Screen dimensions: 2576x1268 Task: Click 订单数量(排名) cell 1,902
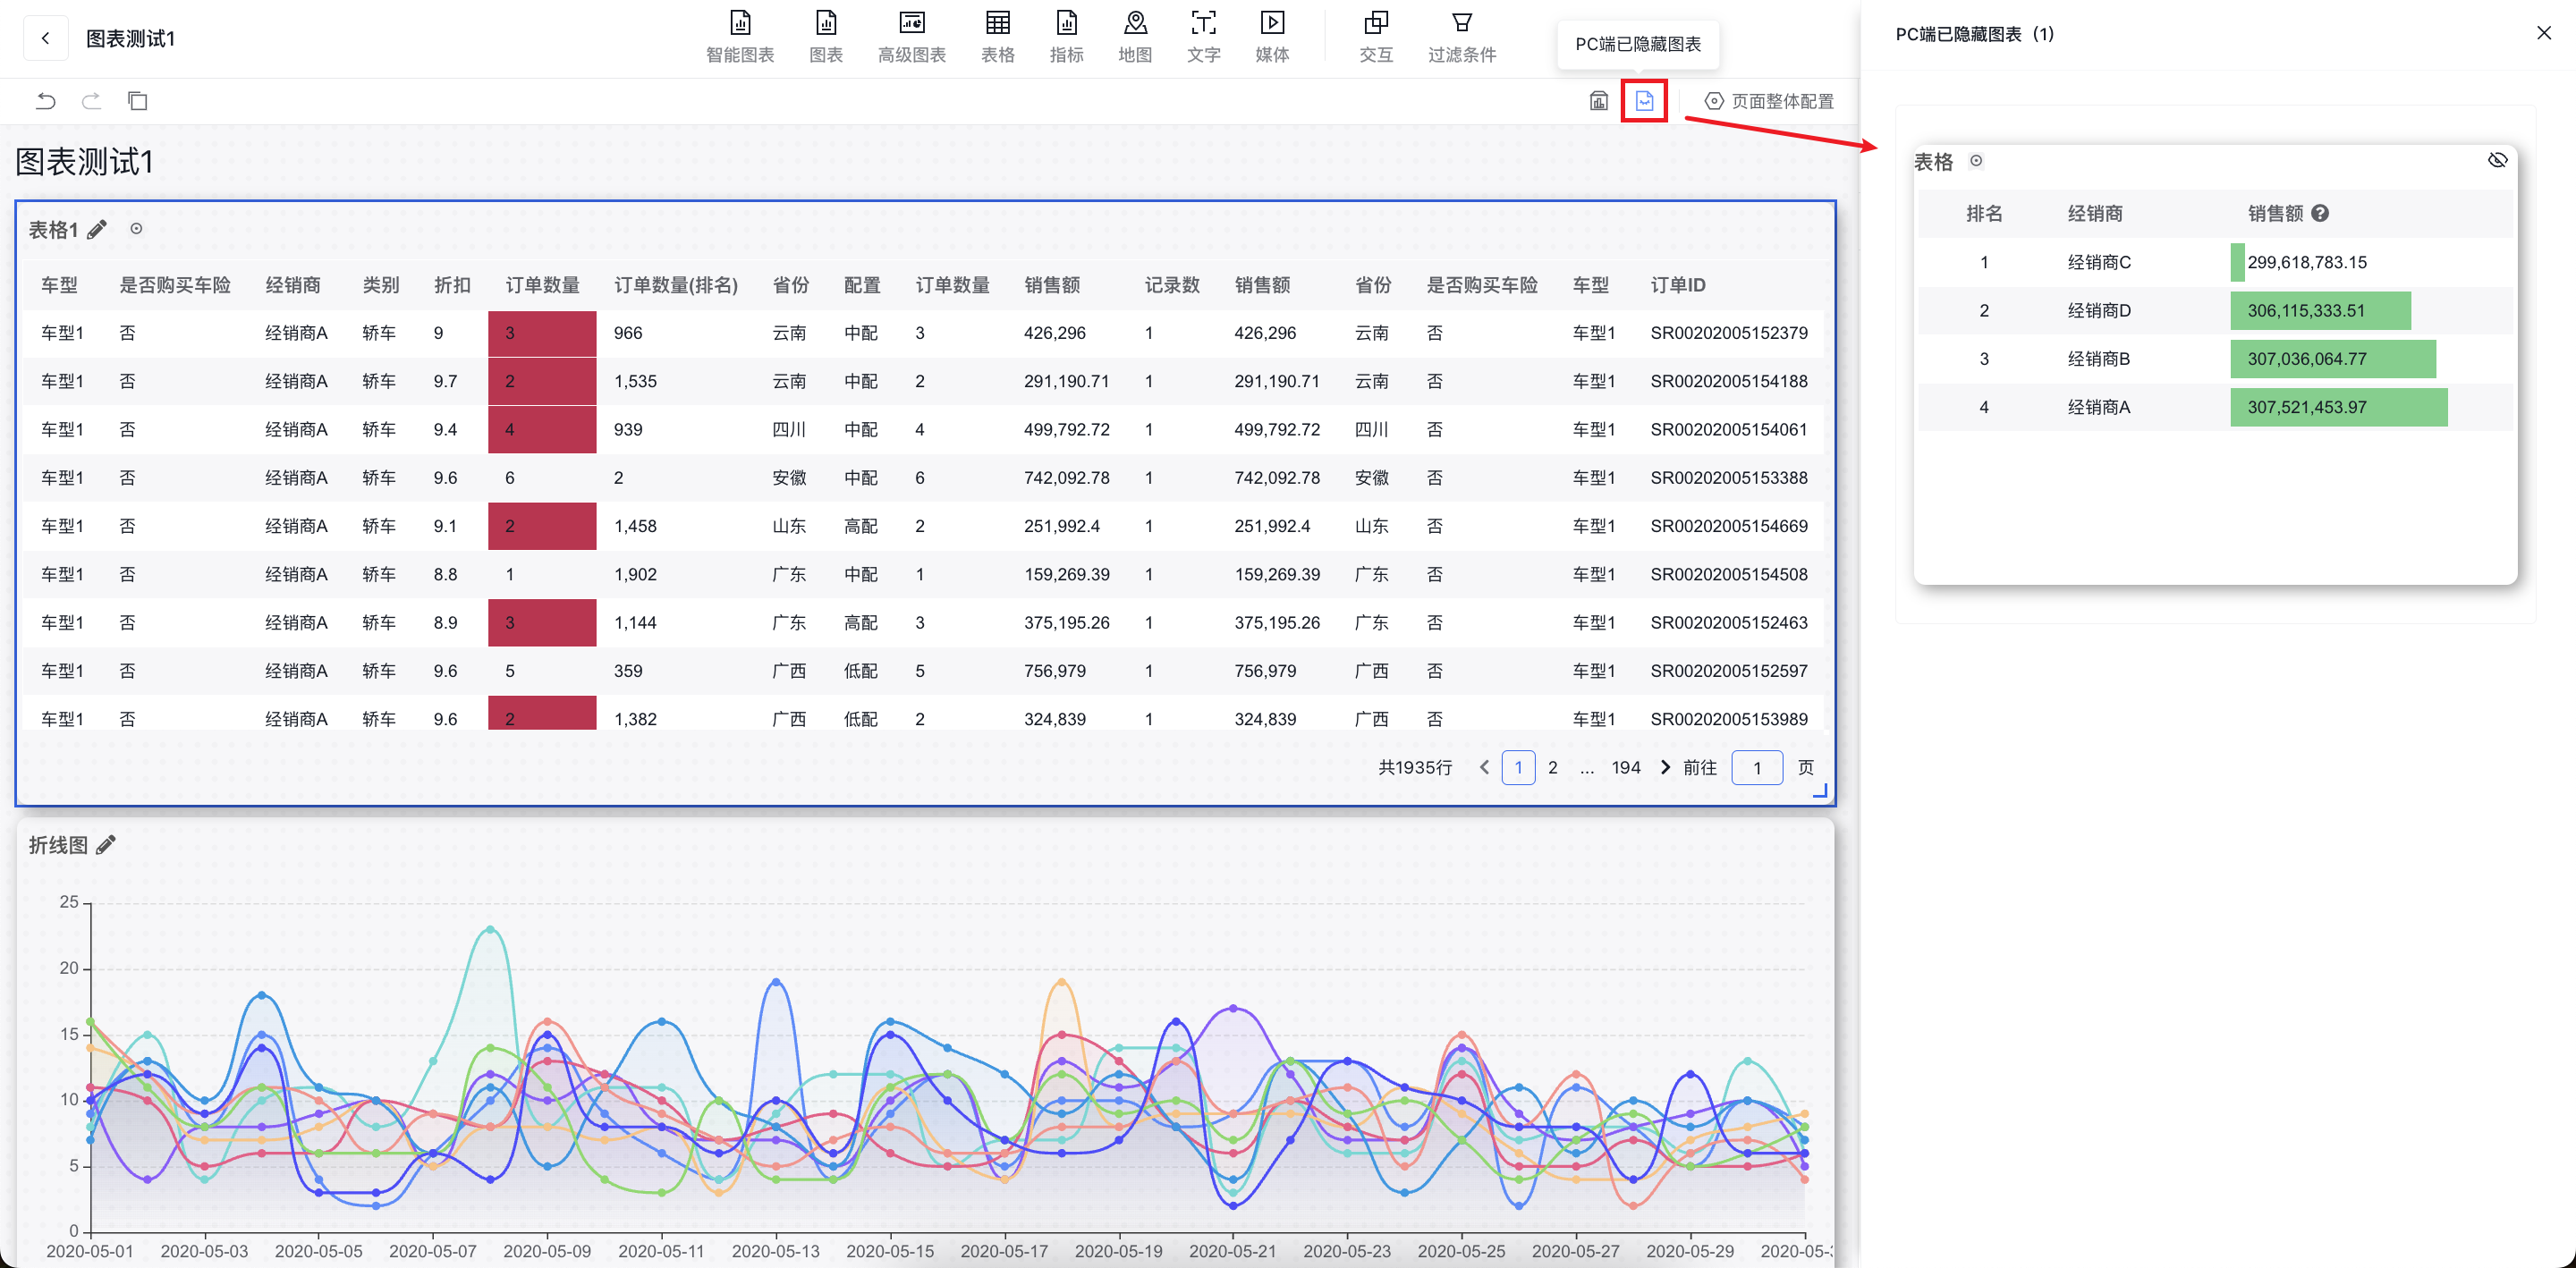click(x=635, y=574)
